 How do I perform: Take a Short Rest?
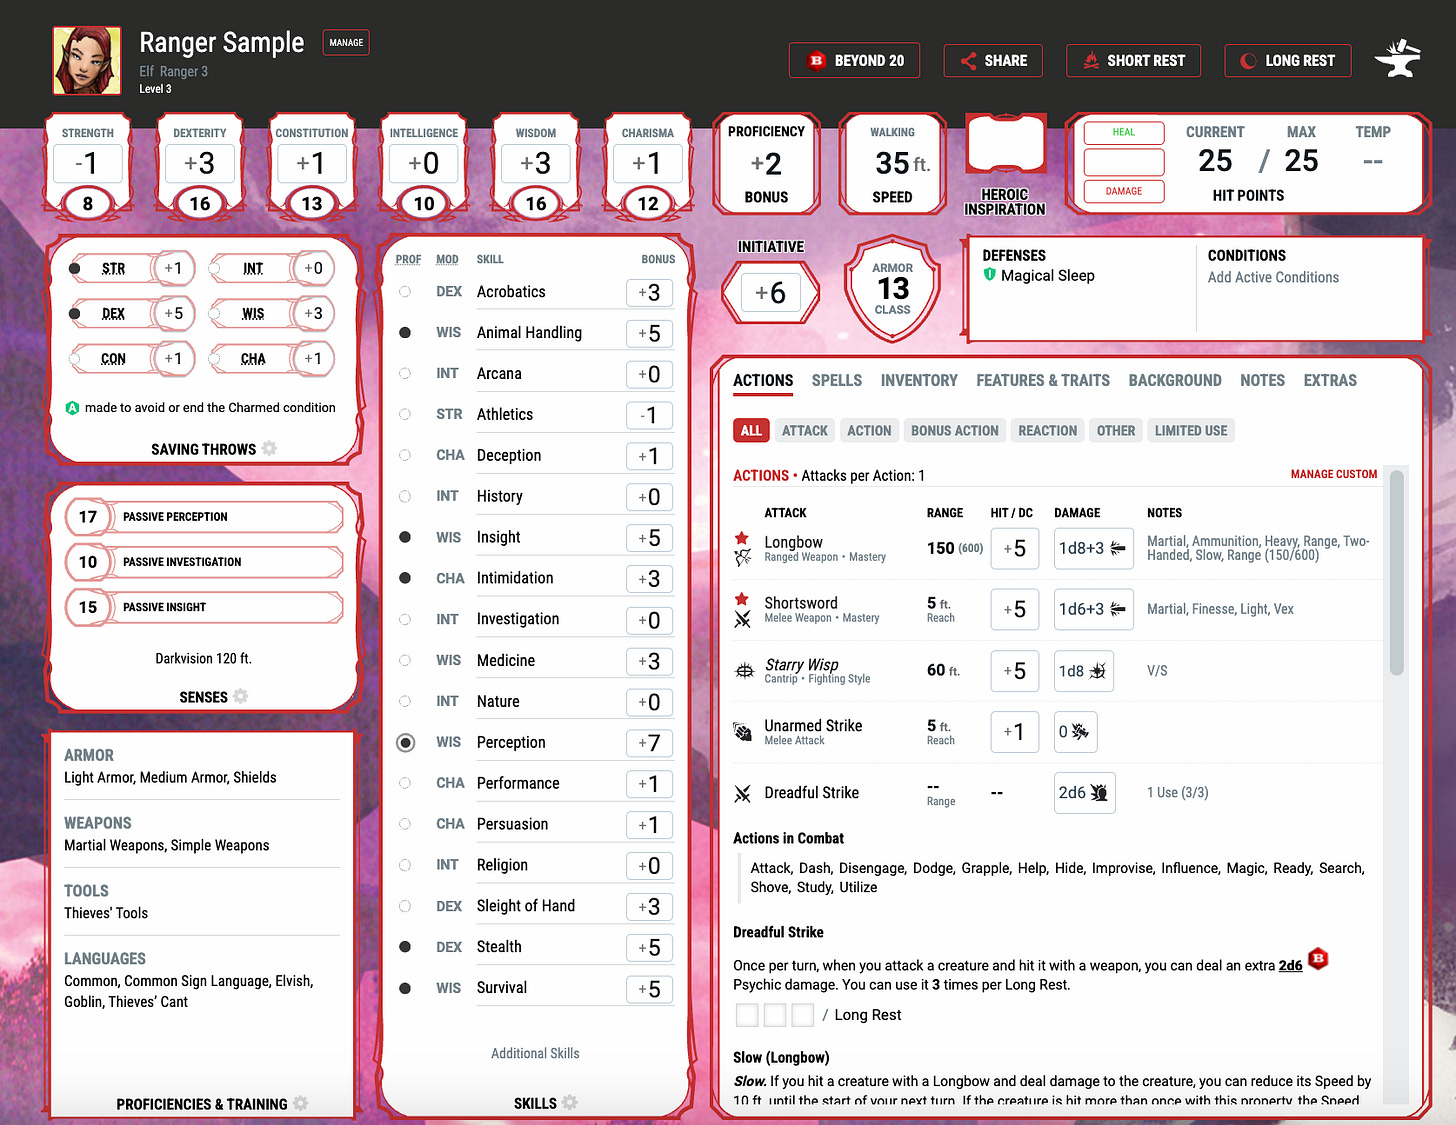coord(1133,60)
